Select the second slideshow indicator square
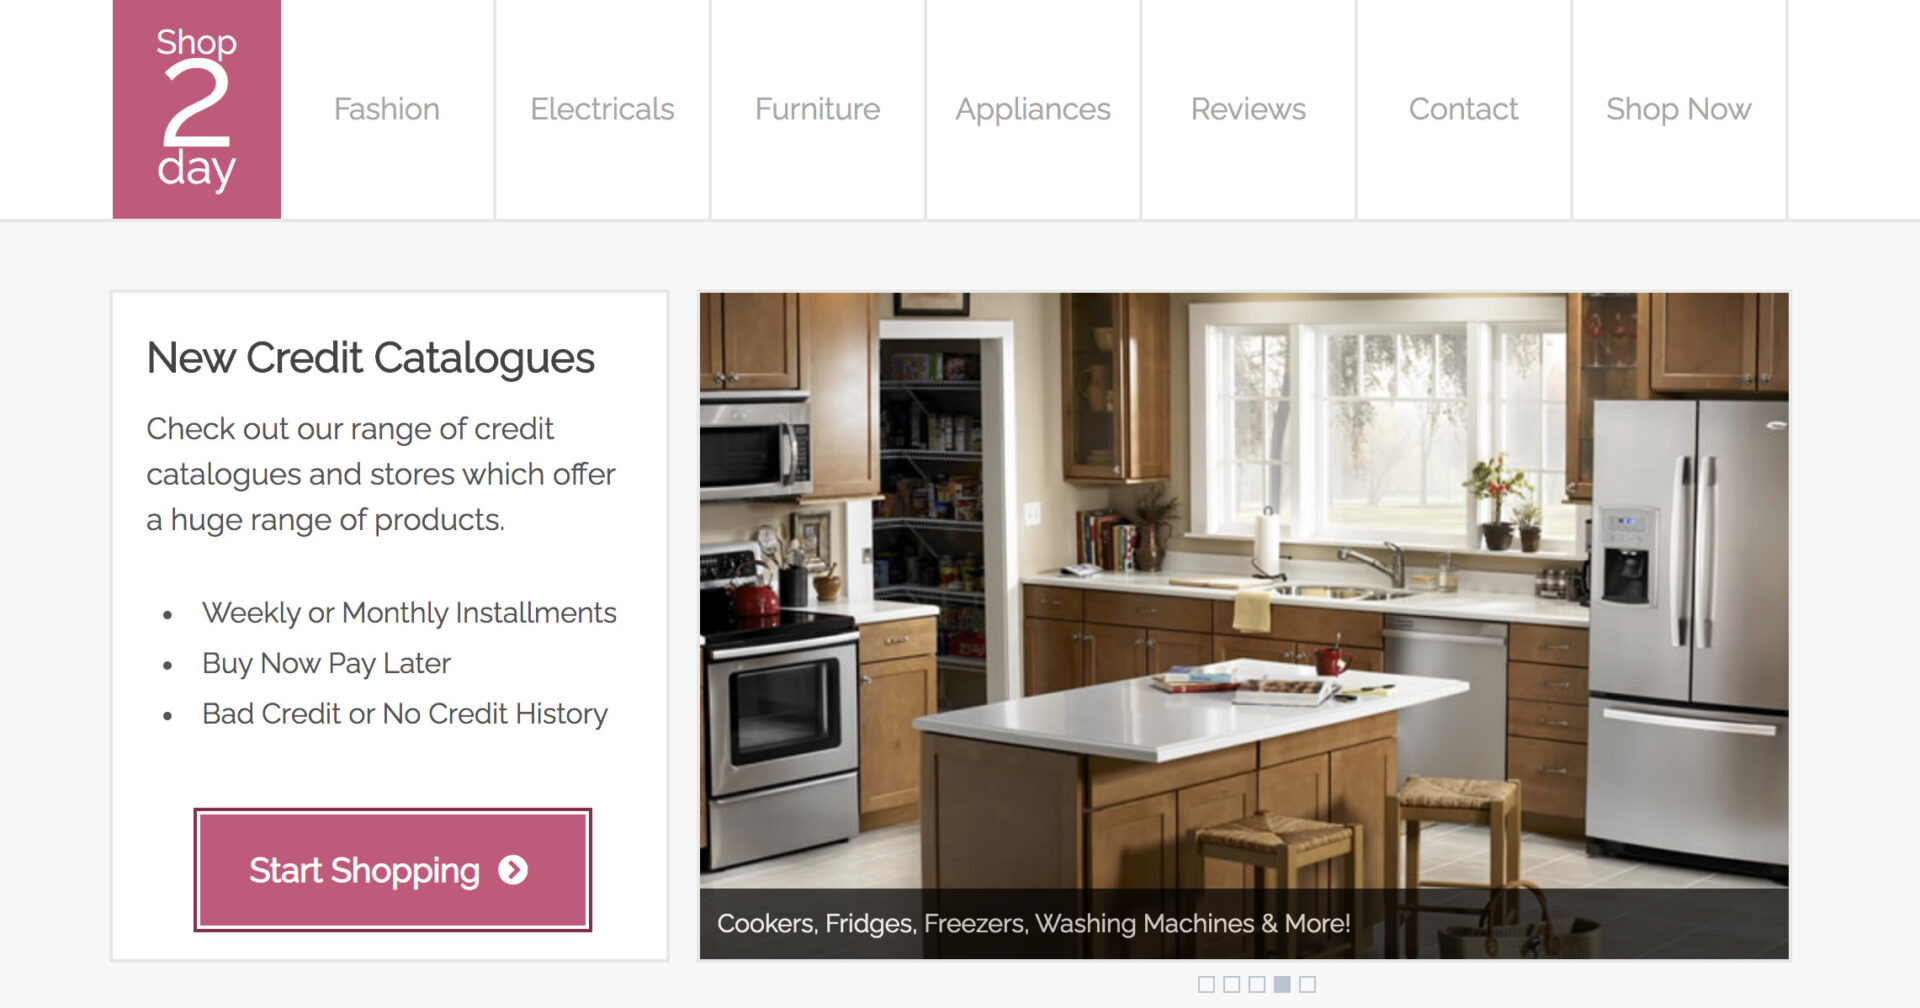The width and height of the screenshot is (1920, 1008). click(x=1231, y=985)
